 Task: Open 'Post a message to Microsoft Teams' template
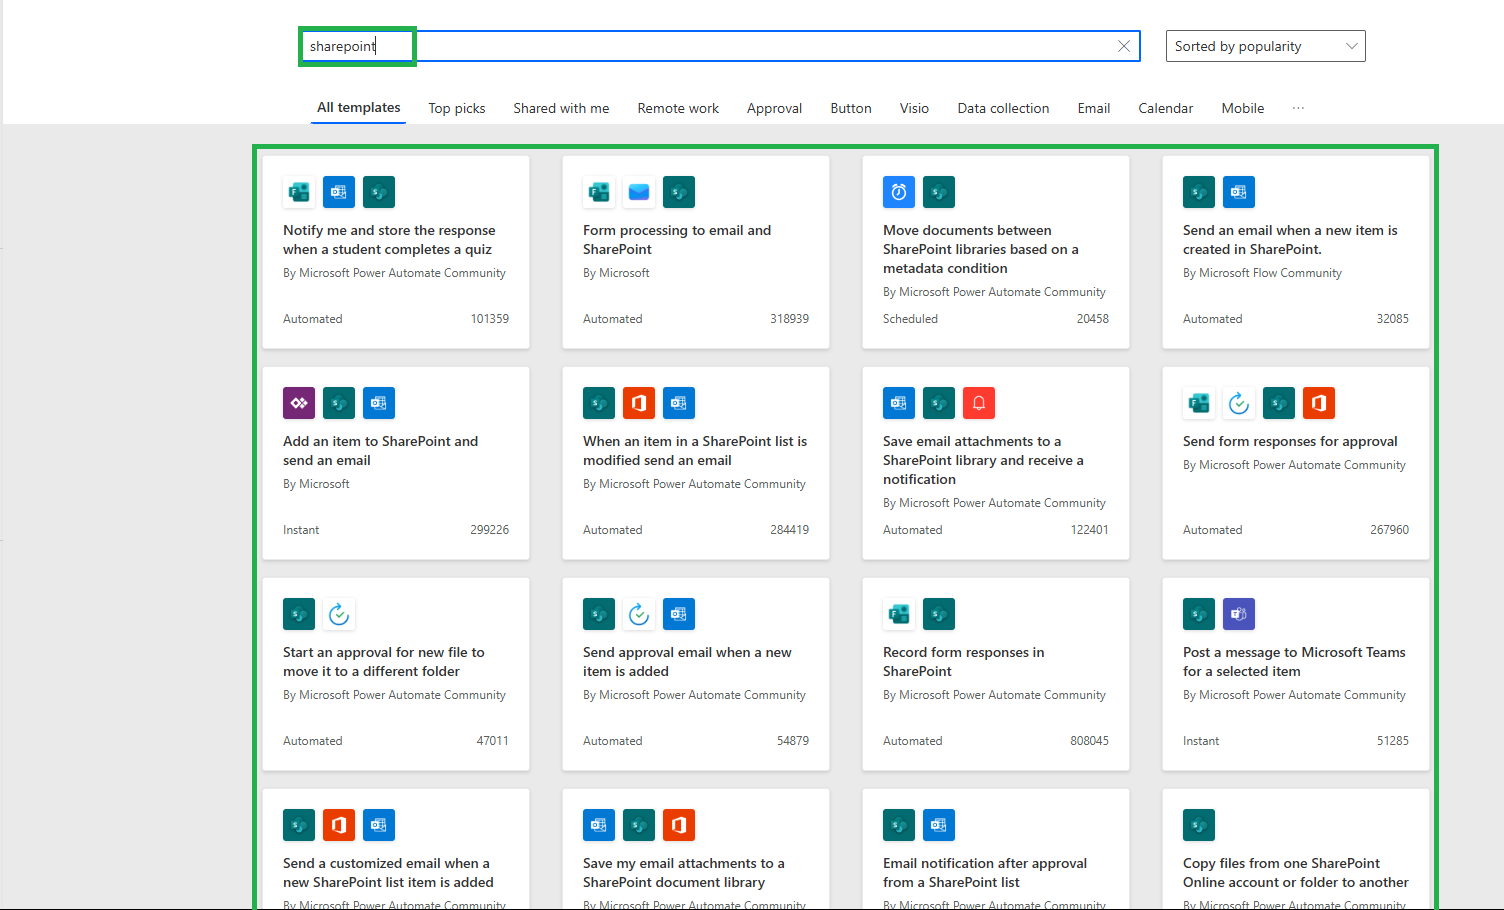tap(1296, 674)
